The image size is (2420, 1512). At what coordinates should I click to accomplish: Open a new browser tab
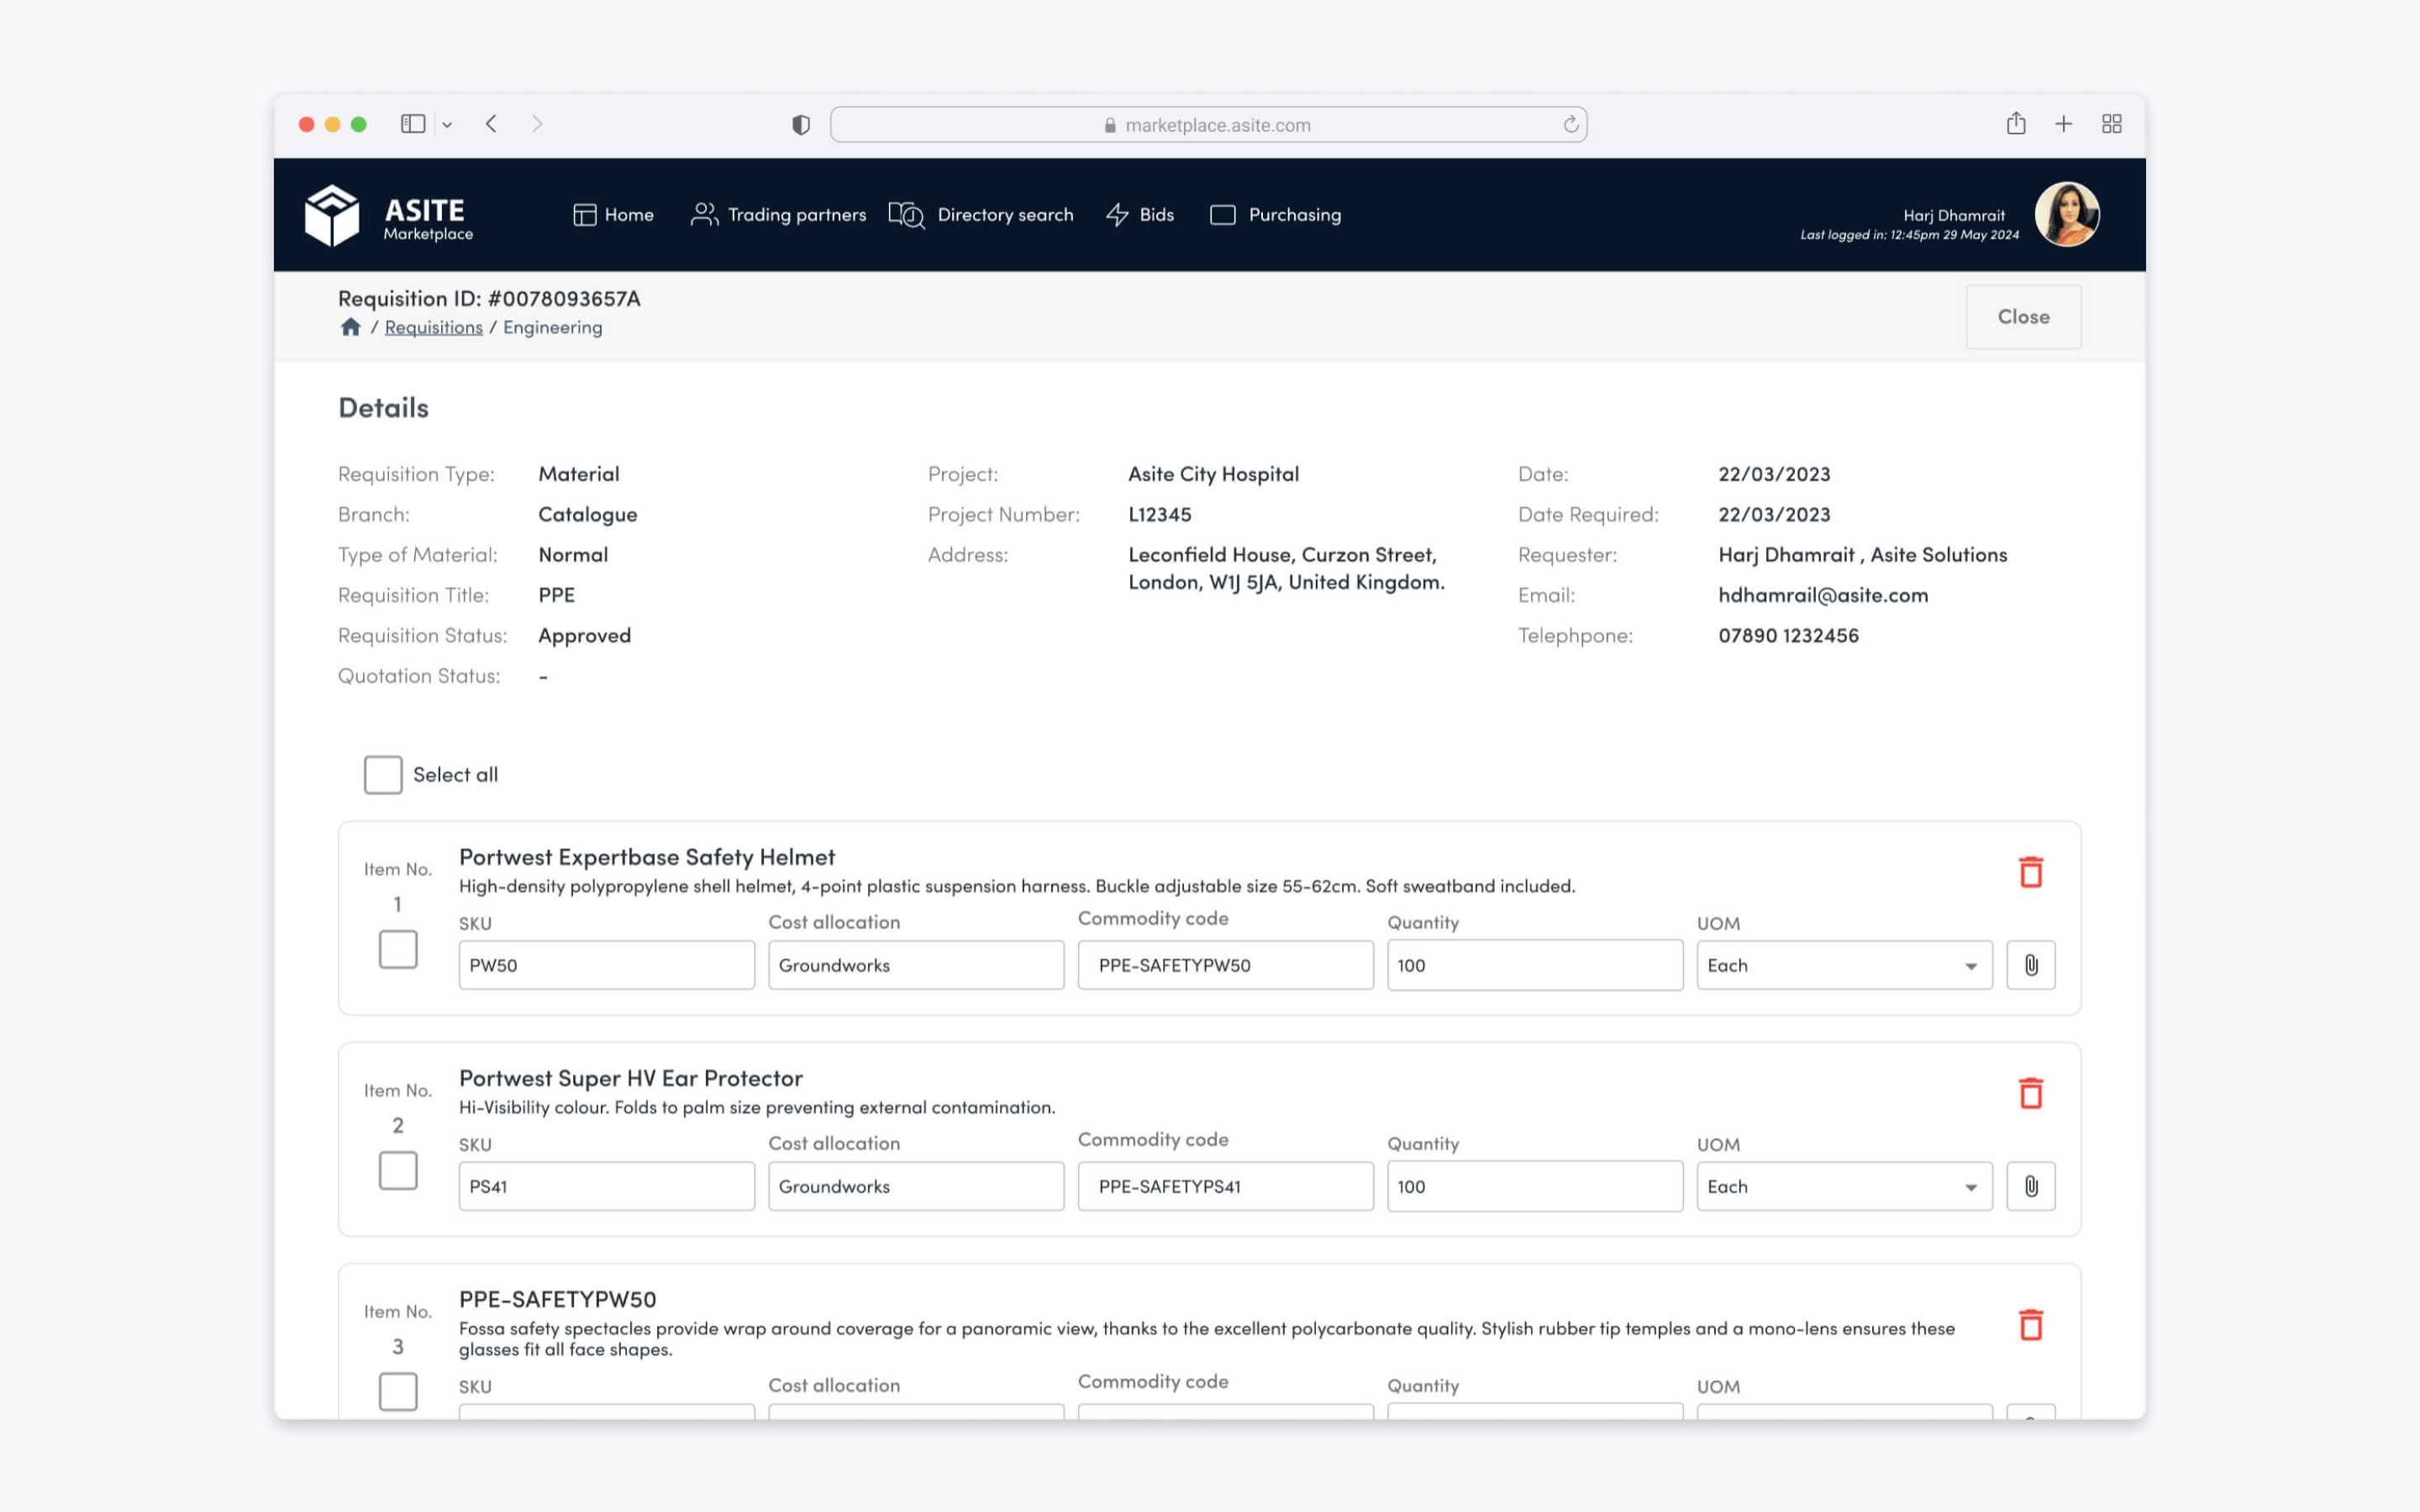[2063, 124]
